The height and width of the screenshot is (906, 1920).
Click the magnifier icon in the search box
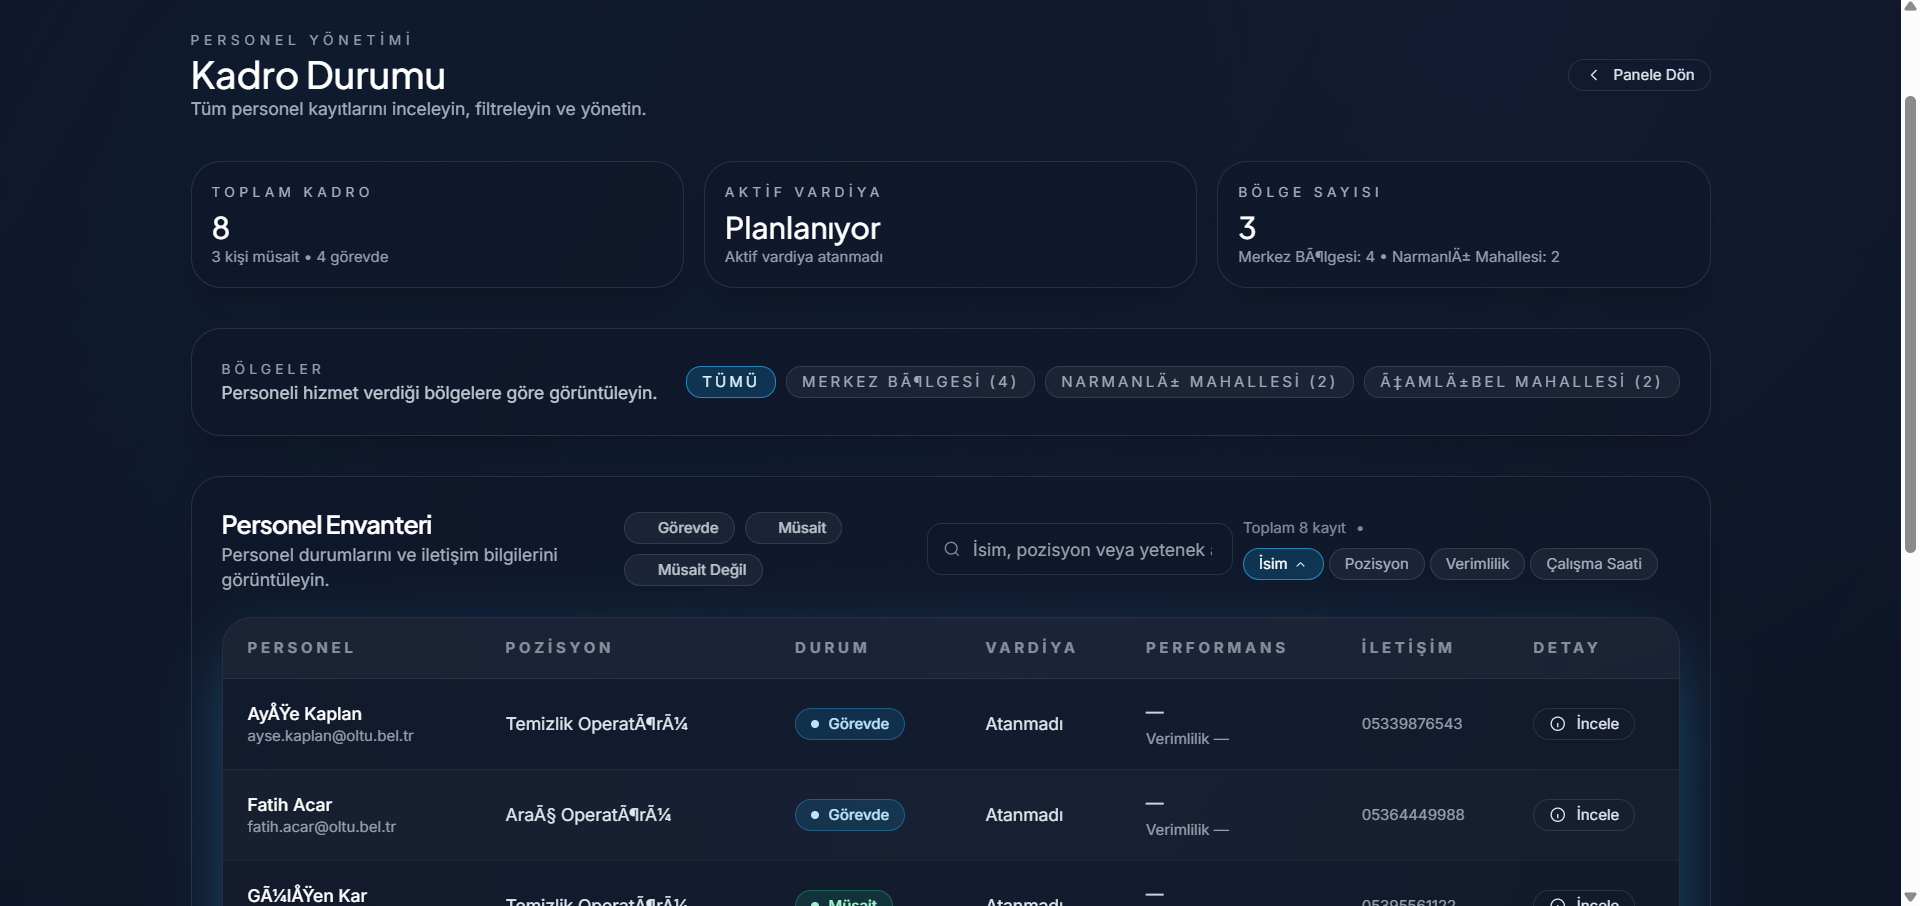(952, 549)
